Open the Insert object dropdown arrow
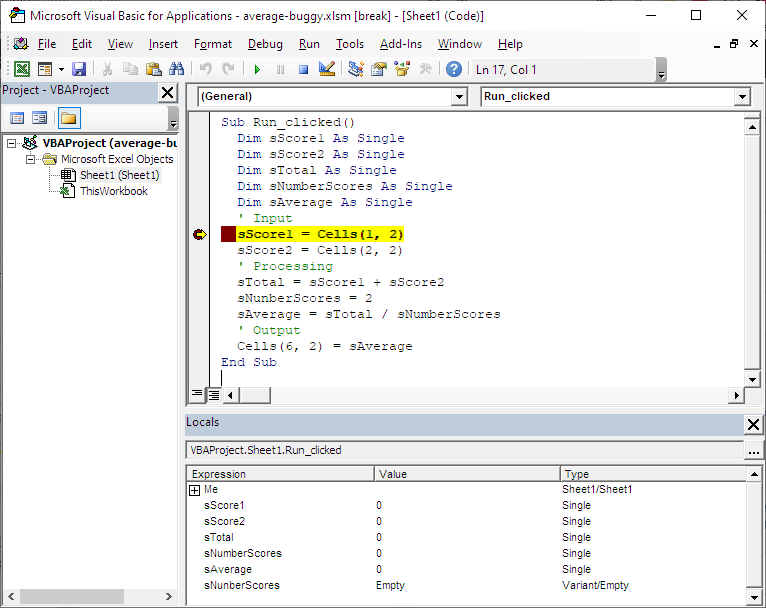The width and height of the screenshot is (766, 608). point(62,69)
